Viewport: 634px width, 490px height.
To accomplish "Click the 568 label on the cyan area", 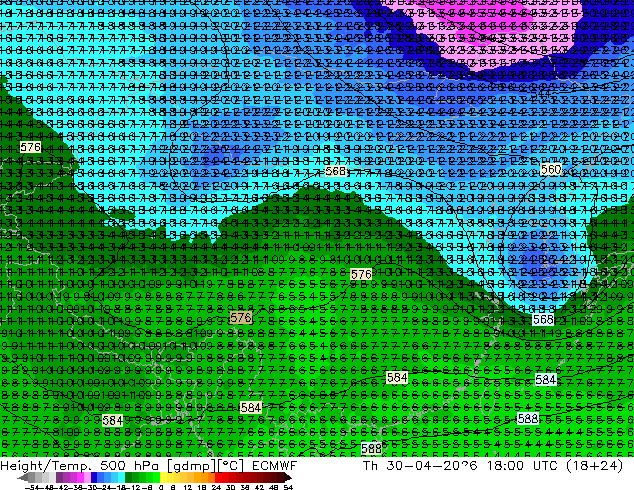I will pyautogui.click(x=336, y=171).
